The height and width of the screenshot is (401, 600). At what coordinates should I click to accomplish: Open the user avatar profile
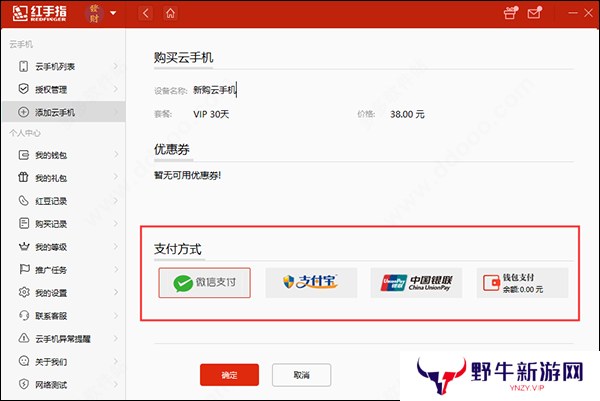point(94,13)
